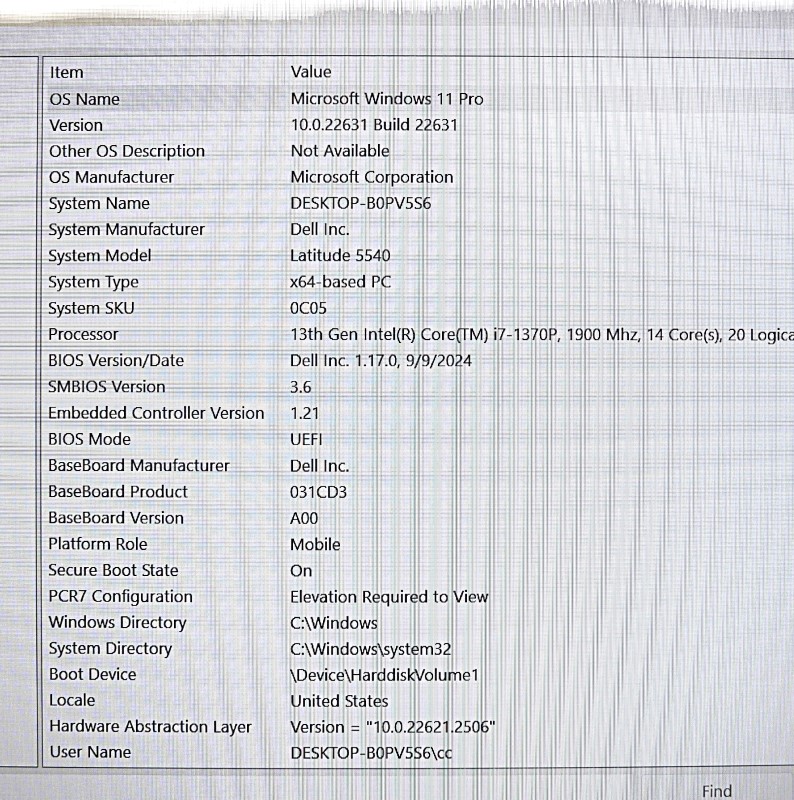This screenshot has width=794, height=800.
Task: Select the OS Name row
Action: (x=84, y=99)
